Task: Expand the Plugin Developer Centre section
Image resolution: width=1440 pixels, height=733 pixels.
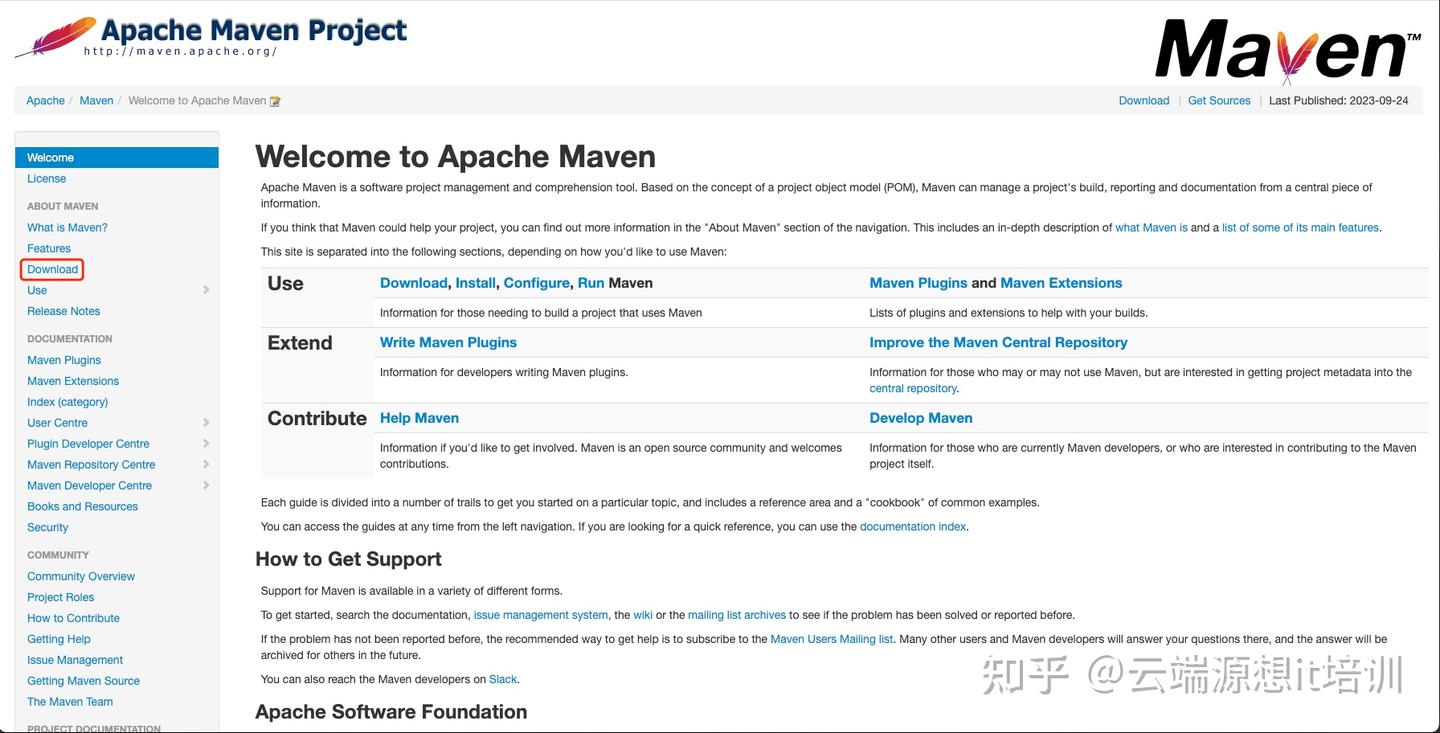Action: (205, 443)
